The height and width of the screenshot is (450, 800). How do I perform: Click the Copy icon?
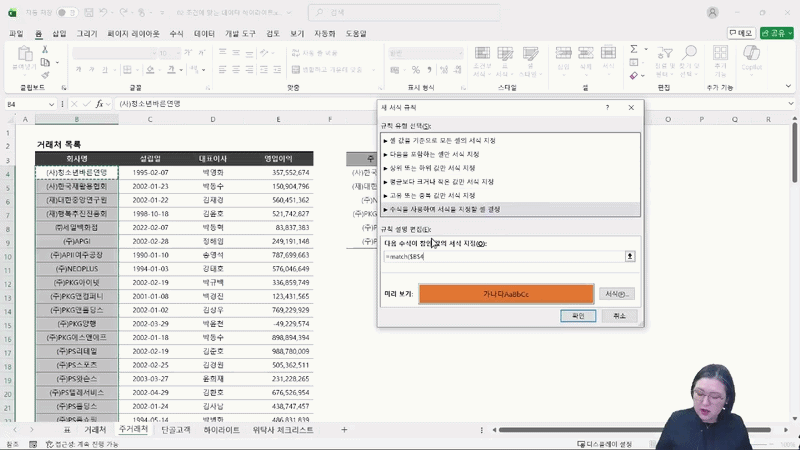pyautogui.click(x=45, y=62)
